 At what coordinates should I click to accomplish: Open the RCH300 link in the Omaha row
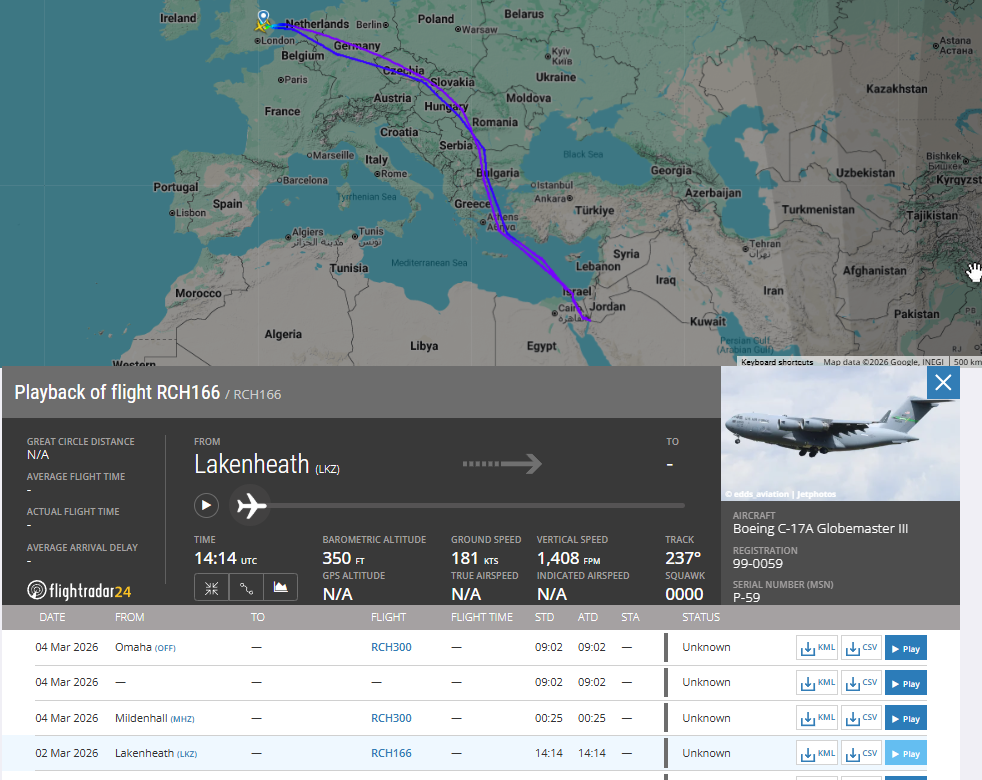[x=391, y=647]
